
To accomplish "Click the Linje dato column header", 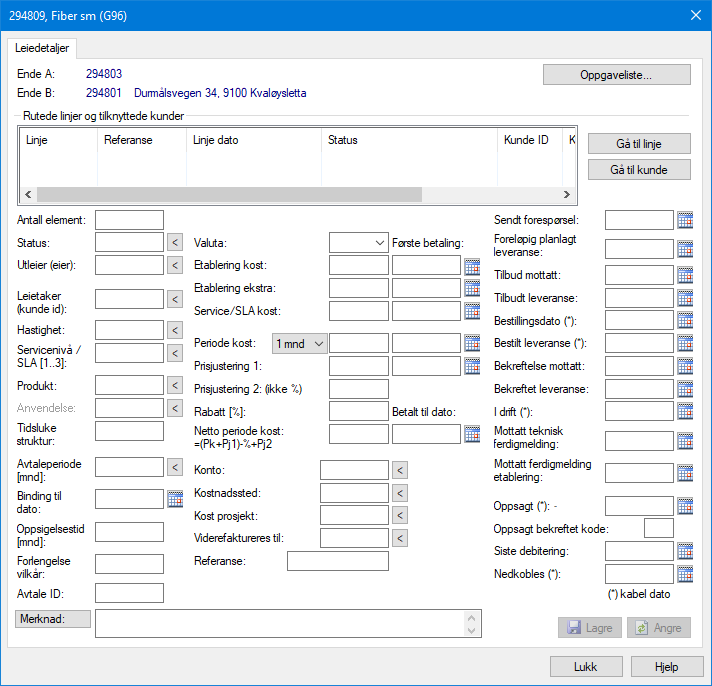I will click(x=254, y=140).
